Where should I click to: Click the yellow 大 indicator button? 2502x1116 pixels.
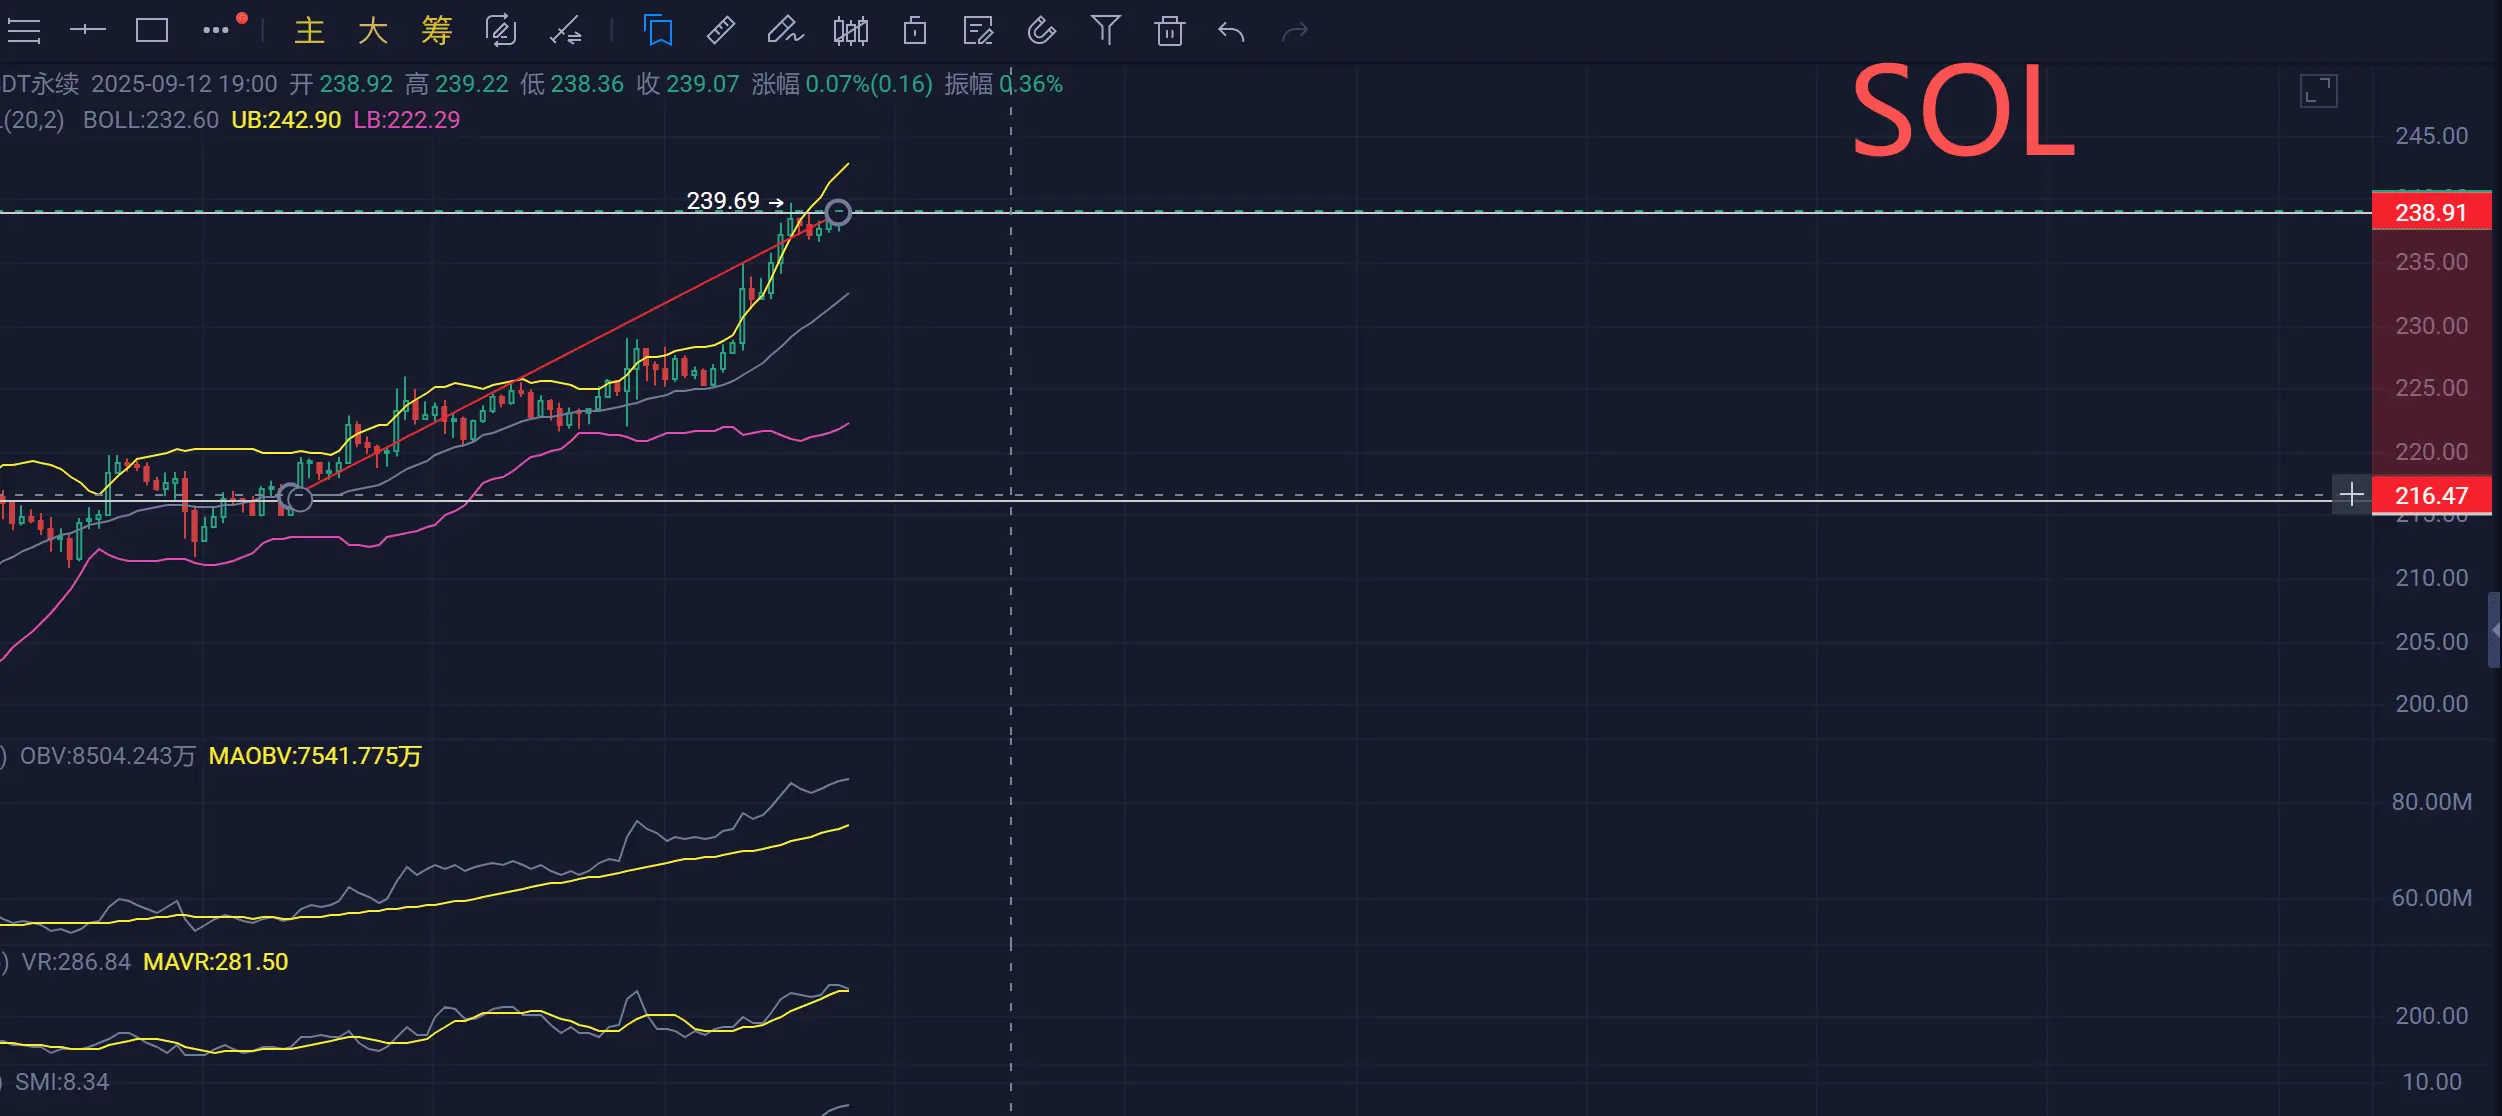[373, 31]
